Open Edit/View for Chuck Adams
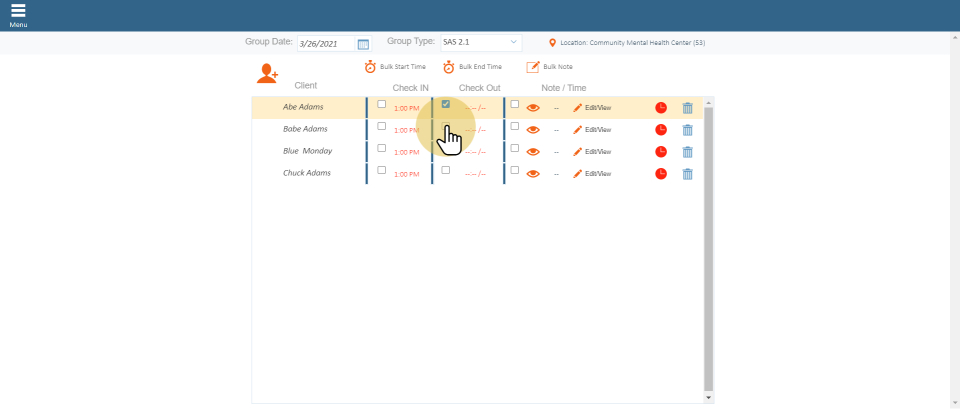The height and width of the screenshot is (410, 960). click(592, 174)
